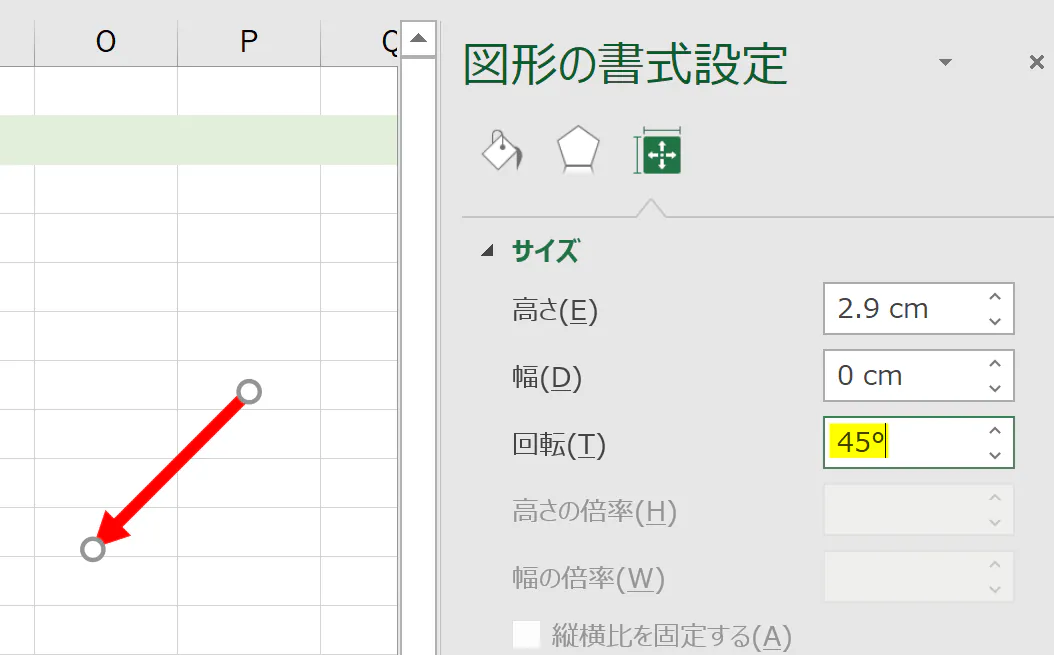Screen dimensions: 1054x655
Task: Click the 高さ(E) label
Action: point(555,311)
